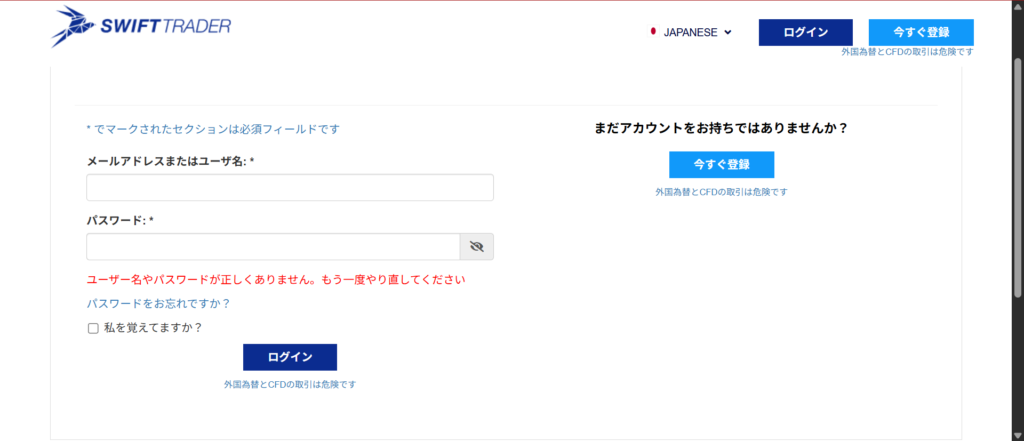Toggle password visibility with the eye icon

[x=476, y=247]
